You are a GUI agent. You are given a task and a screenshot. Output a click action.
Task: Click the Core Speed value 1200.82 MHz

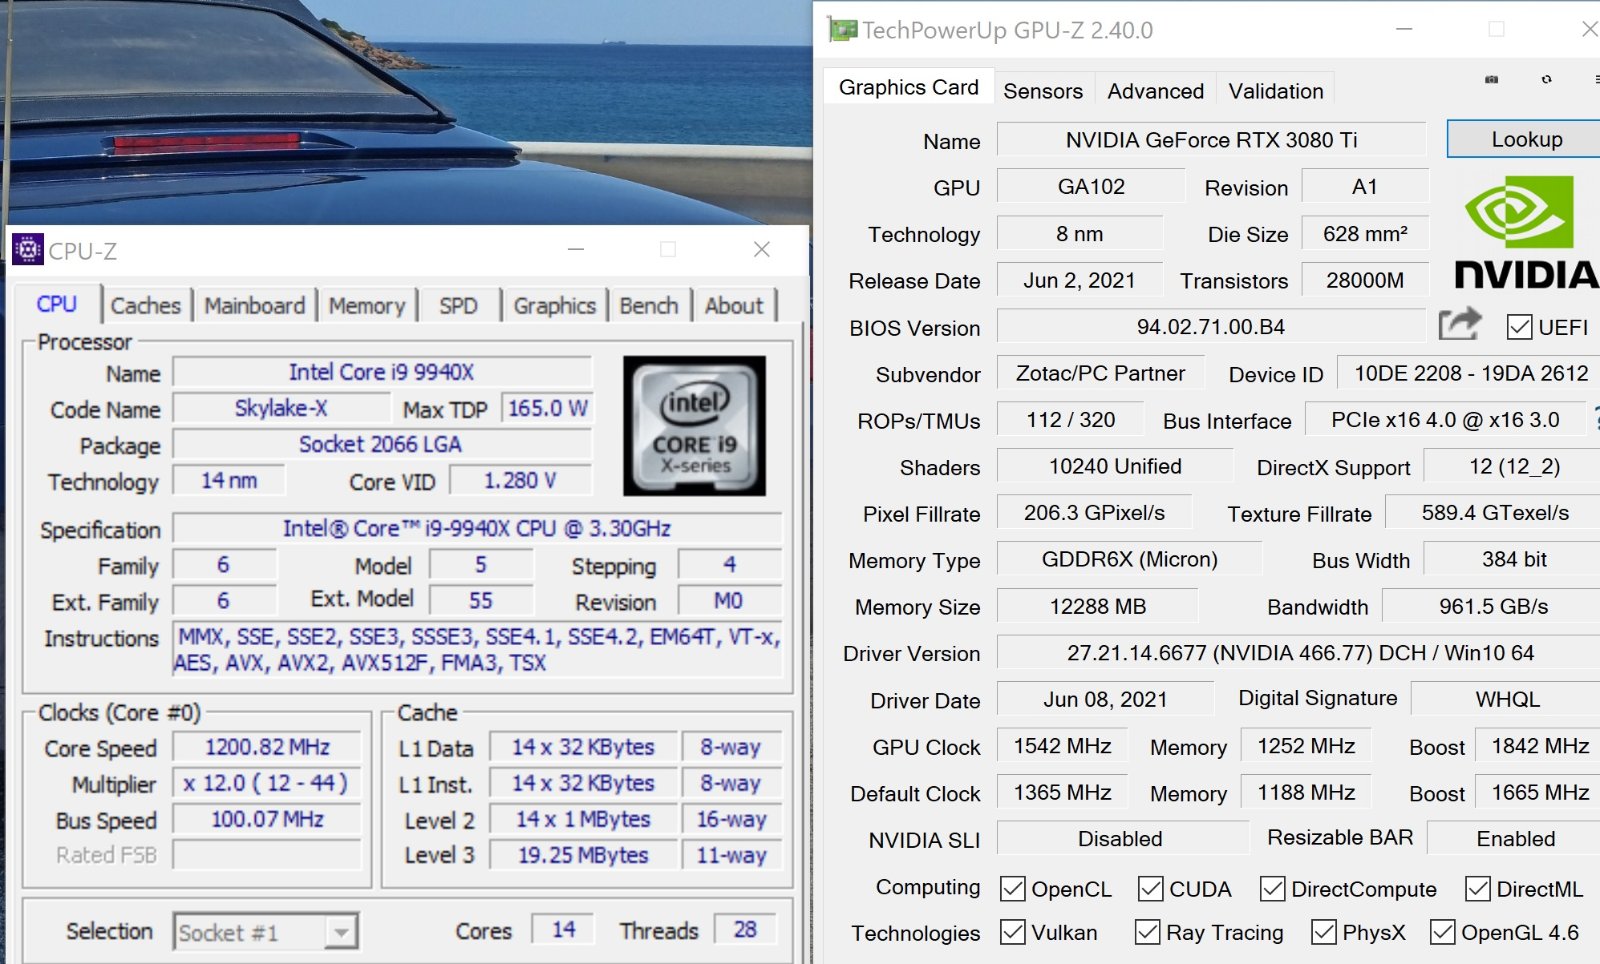tap(267, 747)
